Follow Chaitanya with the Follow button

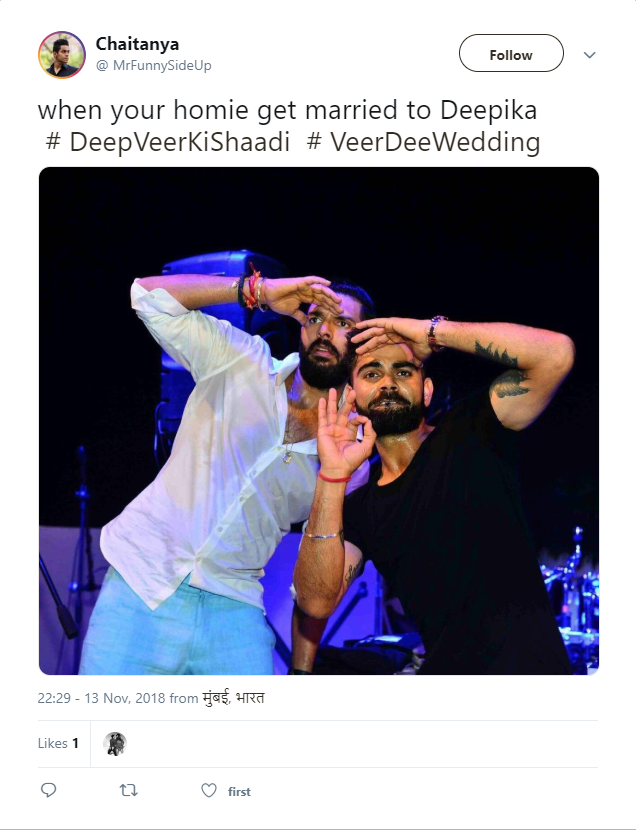[x=511, y=53]
